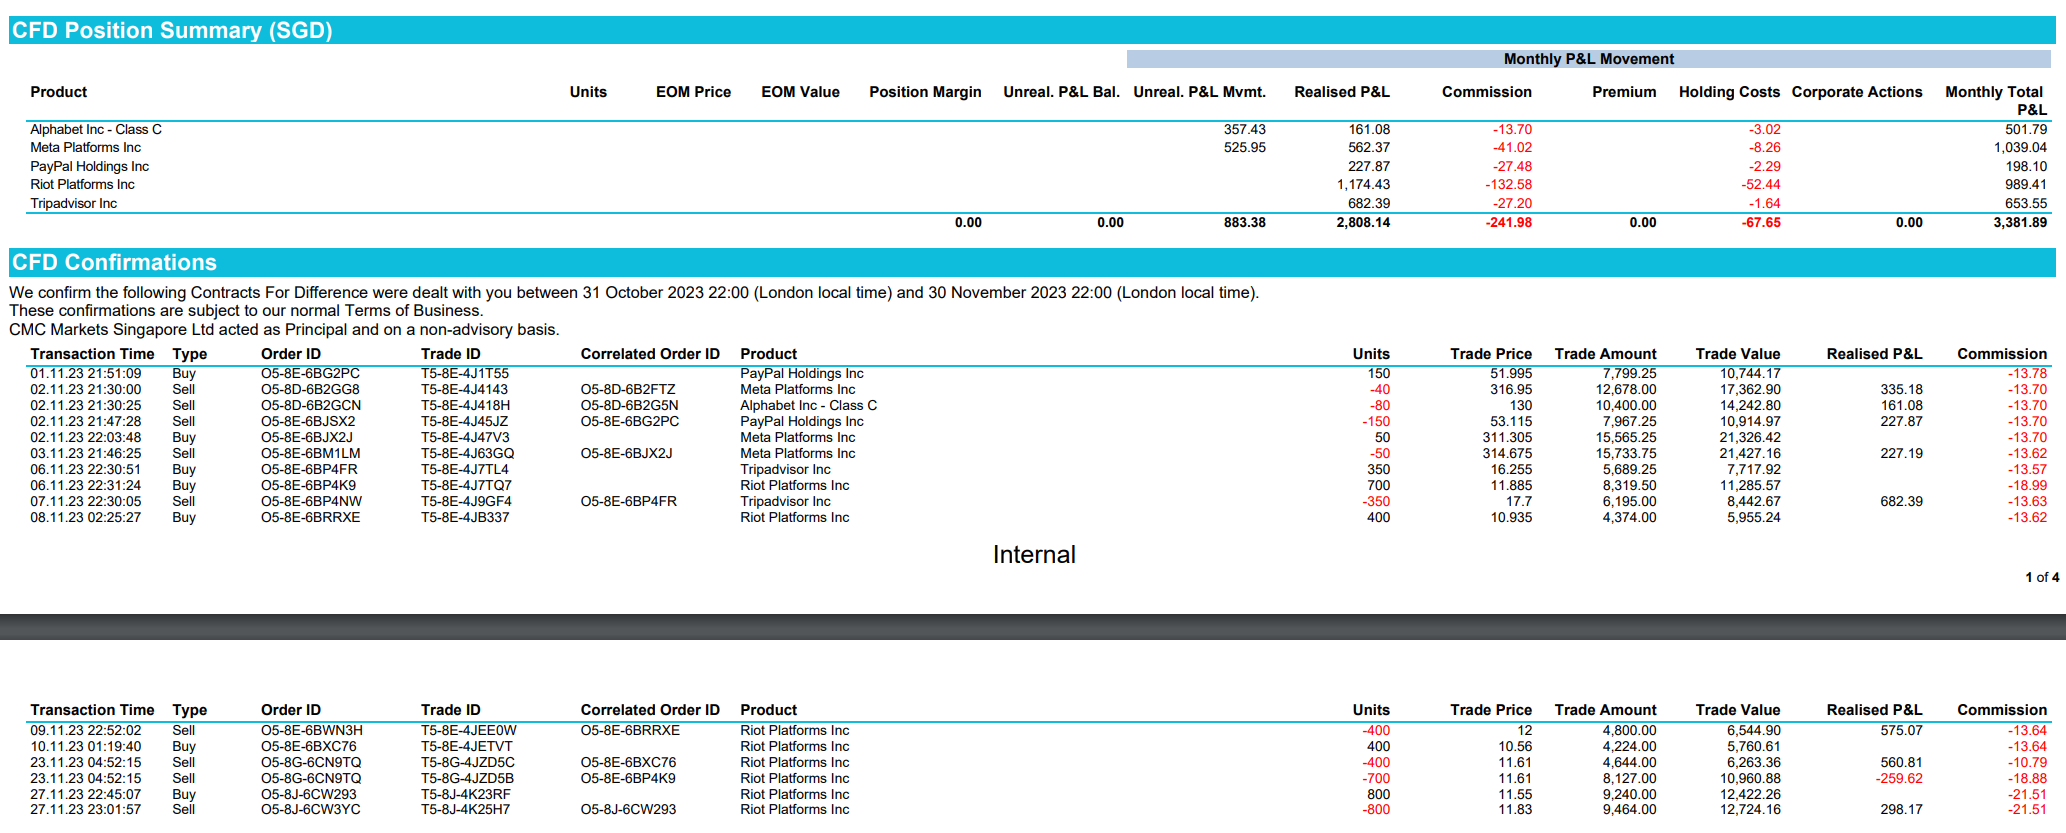This screenshot has width=2066, height=833.
Task: Select units value -150 for PayPal sell
Action: (x=1376, y=421)
